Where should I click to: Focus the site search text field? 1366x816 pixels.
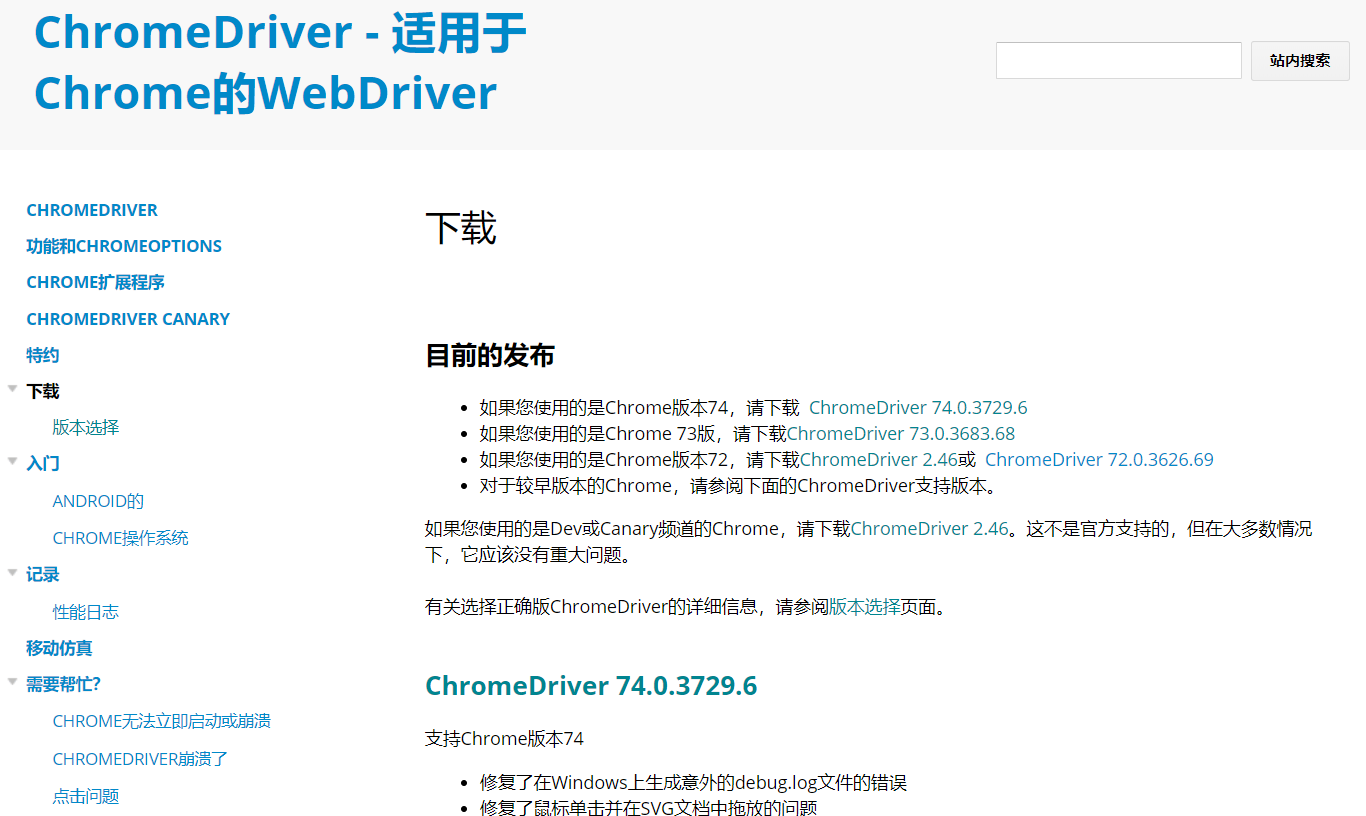tap(1118, 61)
